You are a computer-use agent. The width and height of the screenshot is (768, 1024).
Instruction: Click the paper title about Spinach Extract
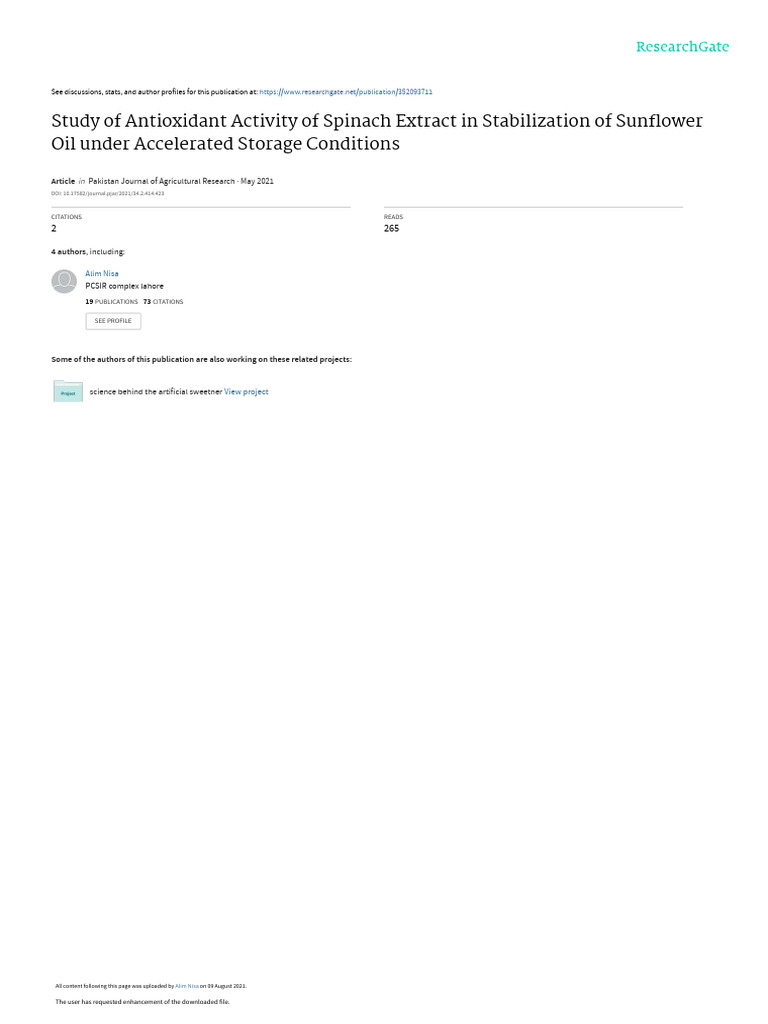377,132
